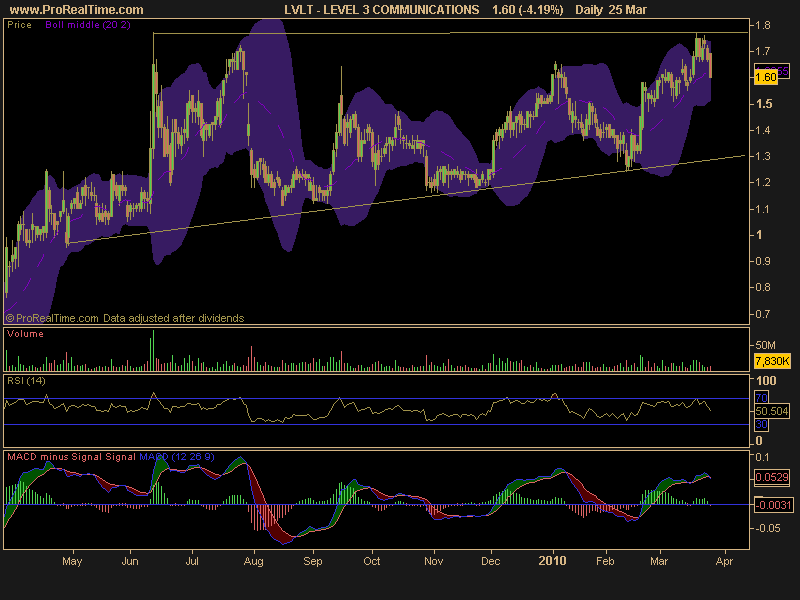Click the Jul label on time axis
The width and height of the screenshot is (800, 600).
(192, 561)
